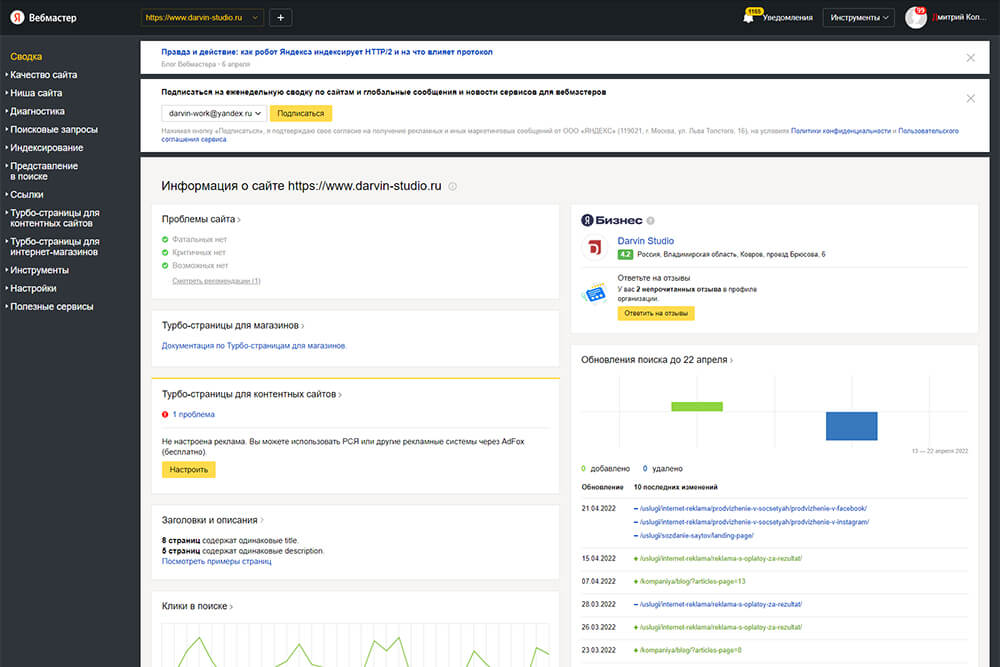
Task: Click green check next to Возможных нет
Action: coord(165,265)
